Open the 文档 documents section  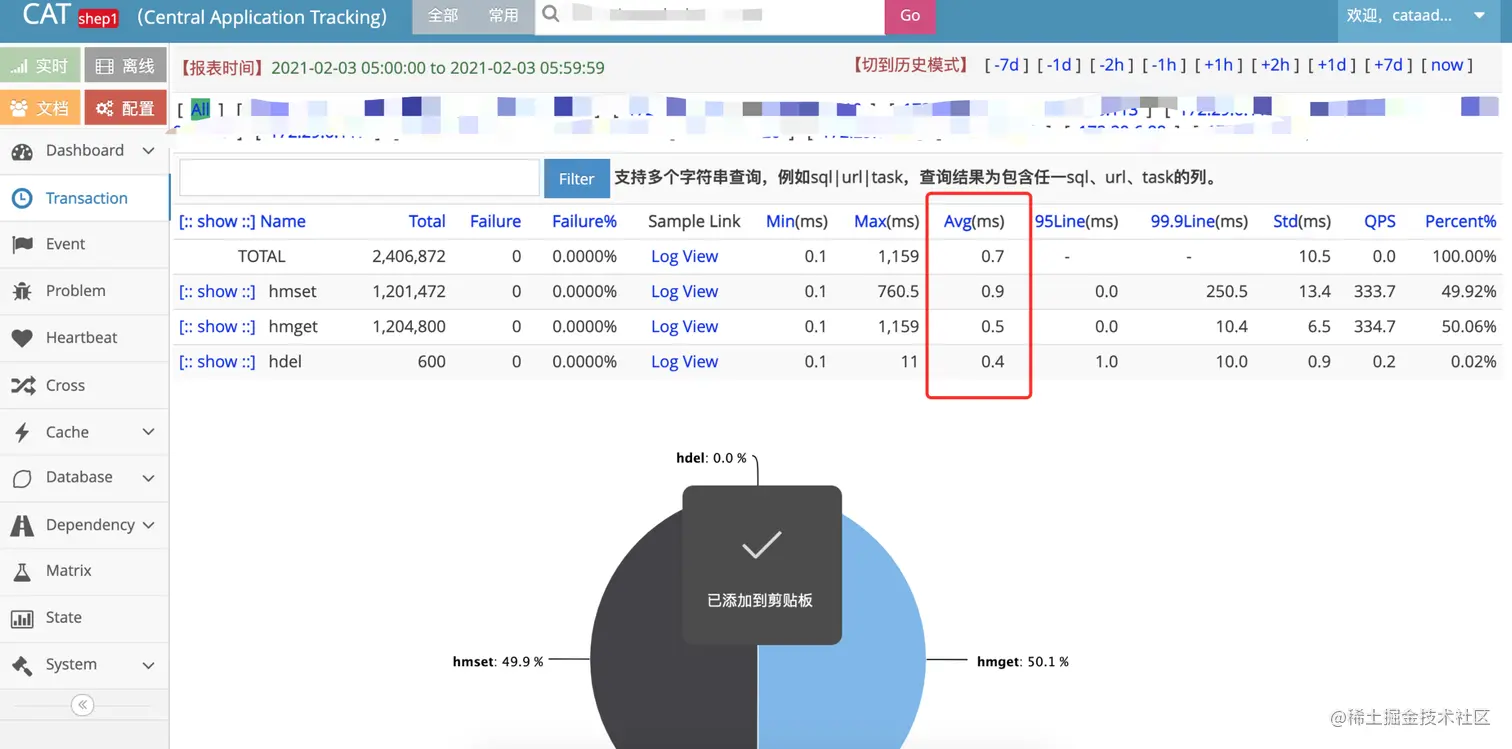(x=40, y=108)
